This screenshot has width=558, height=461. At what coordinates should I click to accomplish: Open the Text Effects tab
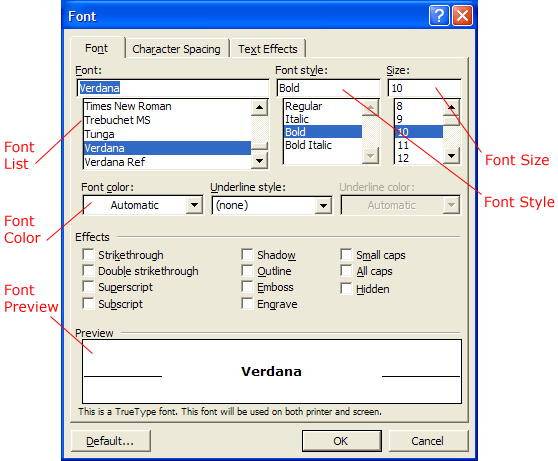(268, 49)
